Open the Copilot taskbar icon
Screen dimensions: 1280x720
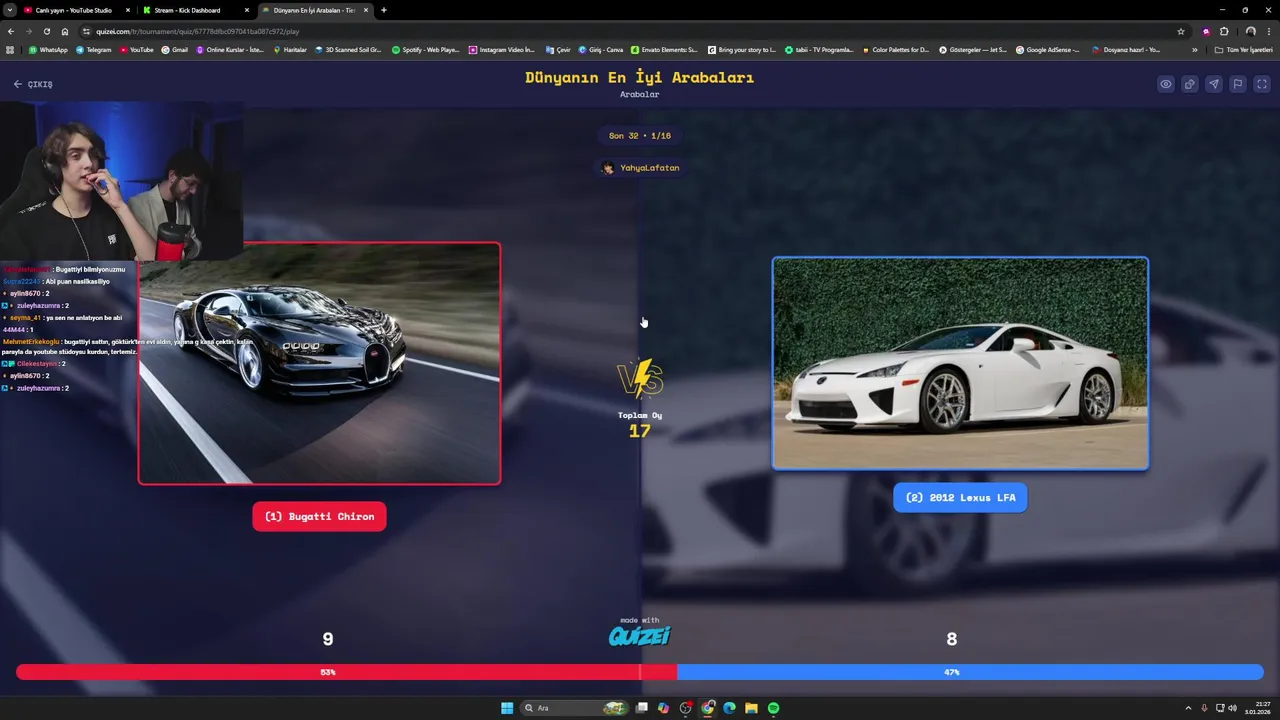pos(663,708)
